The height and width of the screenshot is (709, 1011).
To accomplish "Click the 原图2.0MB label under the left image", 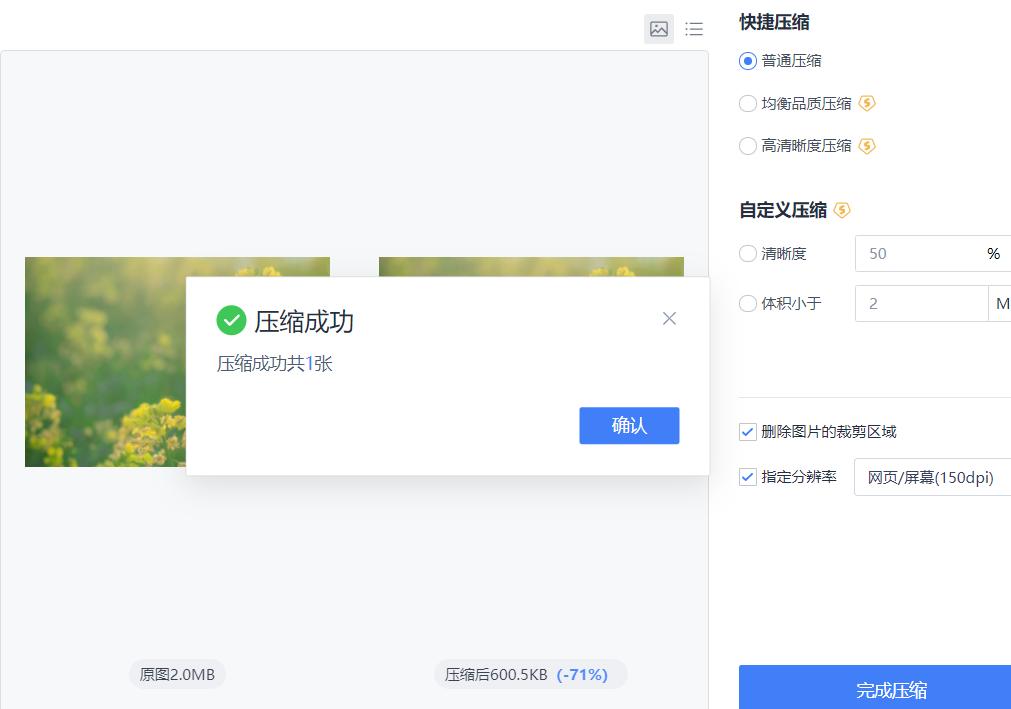I will [x=177, y=674].
